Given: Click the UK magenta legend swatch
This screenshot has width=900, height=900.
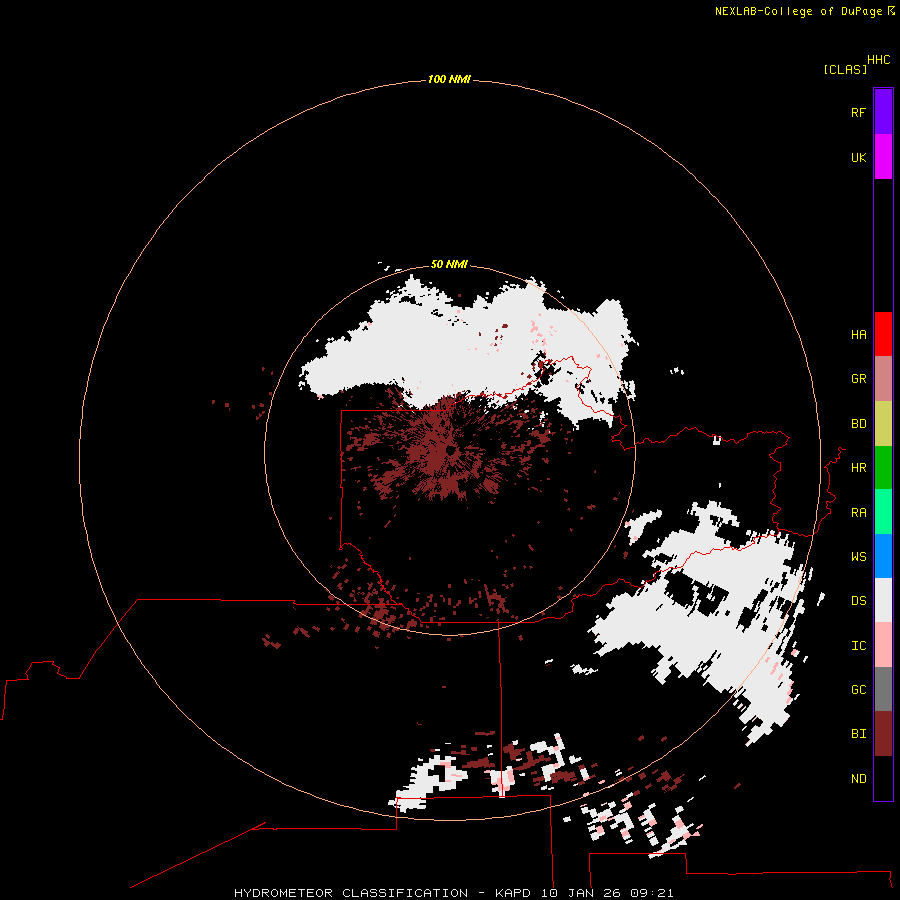Looking at the screenshot, I should point(883,157).
